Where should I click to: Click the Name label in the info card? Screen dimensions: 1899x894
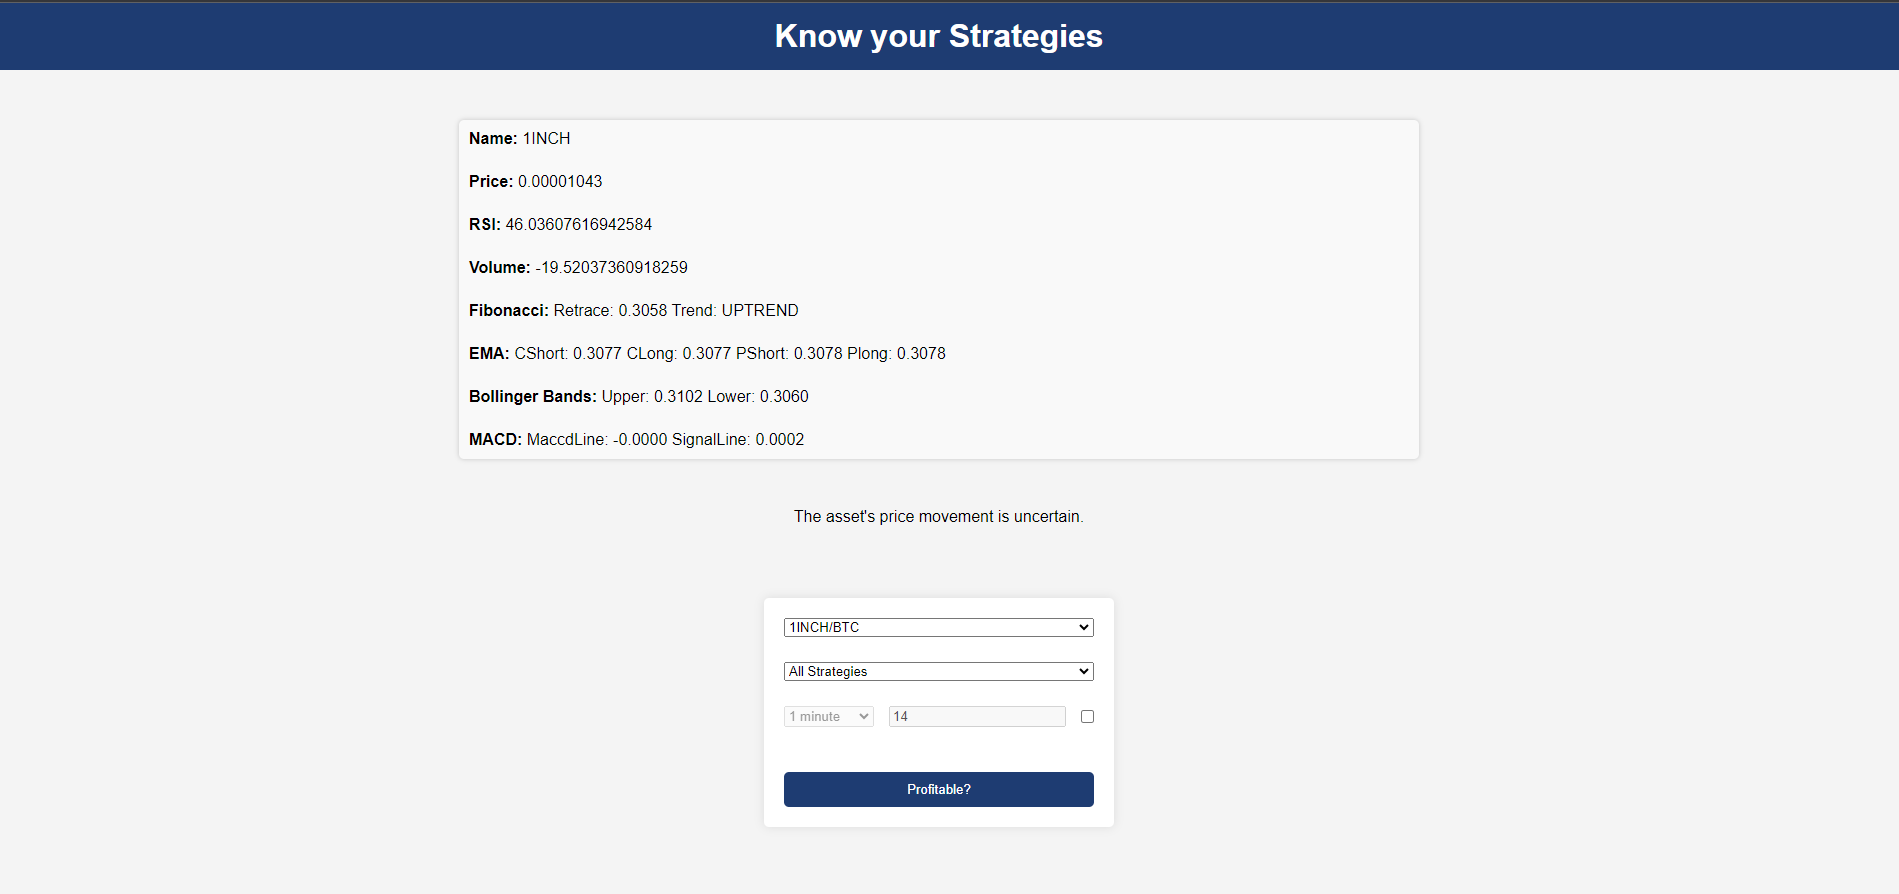click(x=492, y=138)
